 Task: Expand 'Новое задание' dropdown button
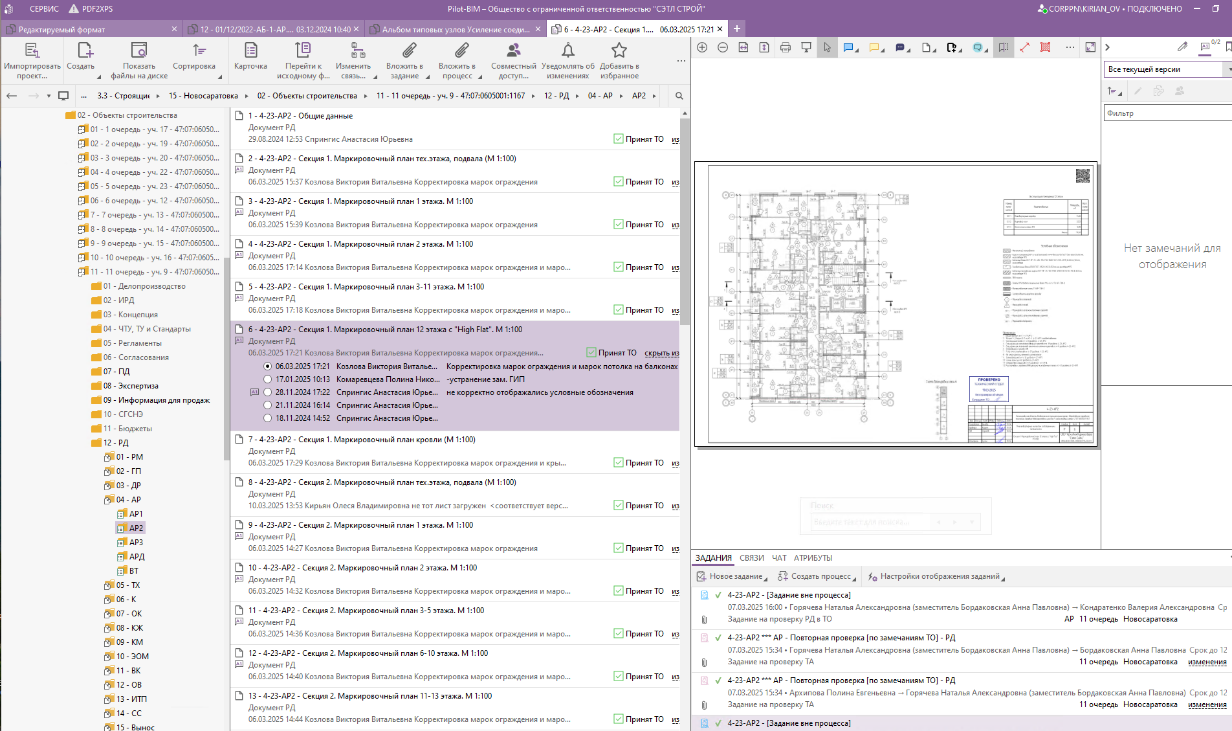[766, 578]
